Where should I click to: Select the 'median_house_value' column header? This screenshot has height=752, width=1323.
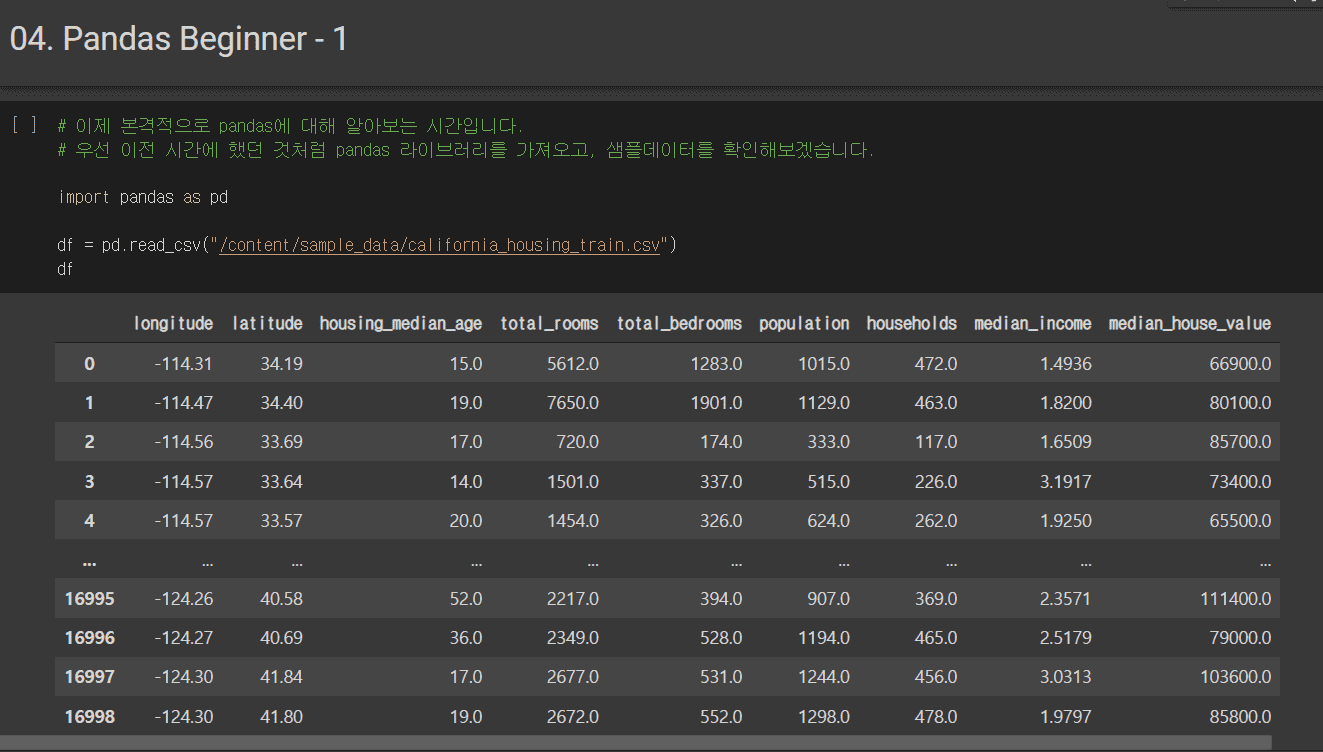[x=1190, y=323]
